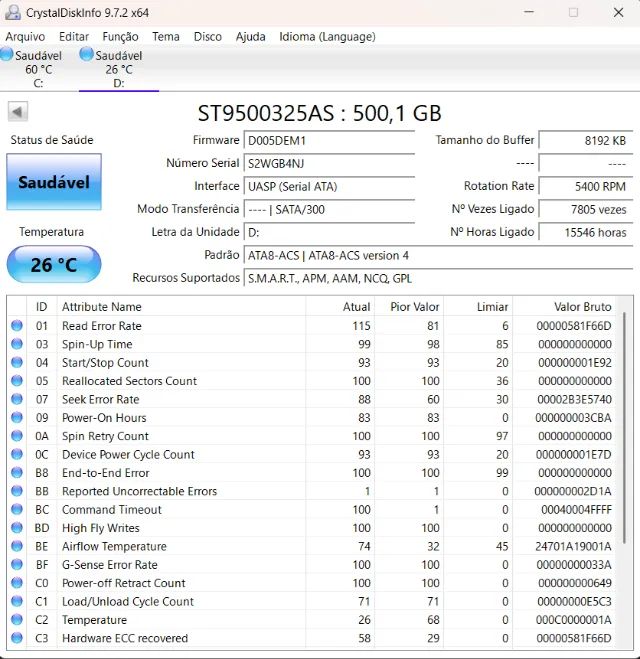This screenshot has width=640, height=659.
Task: Click the CrystalDiskInfo app icon in title bar
Action: pyautogui.click(x=13, y=13)
